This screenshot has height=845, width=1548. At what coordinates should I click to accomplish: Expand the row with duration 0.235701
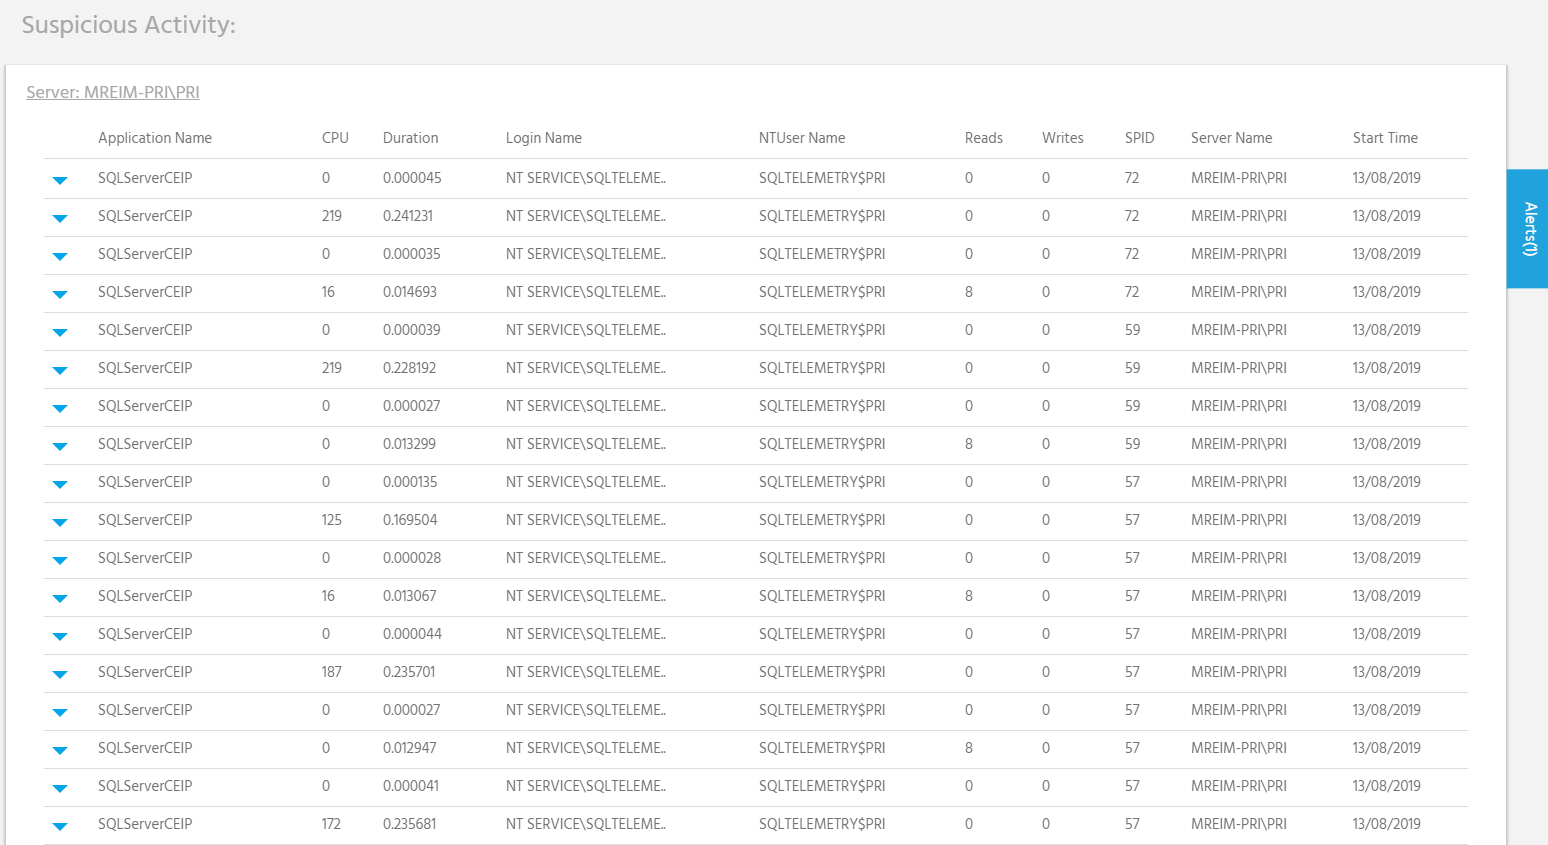(x=60, y=674)
